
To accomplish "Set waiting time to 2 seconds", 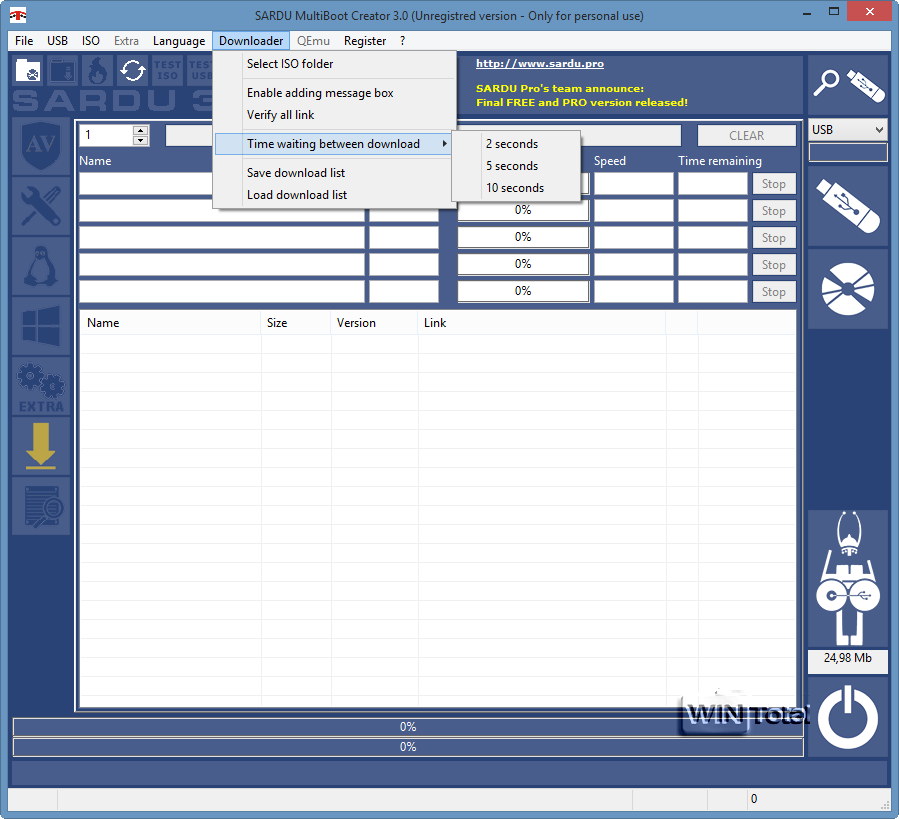I will (x=516, y=143).
